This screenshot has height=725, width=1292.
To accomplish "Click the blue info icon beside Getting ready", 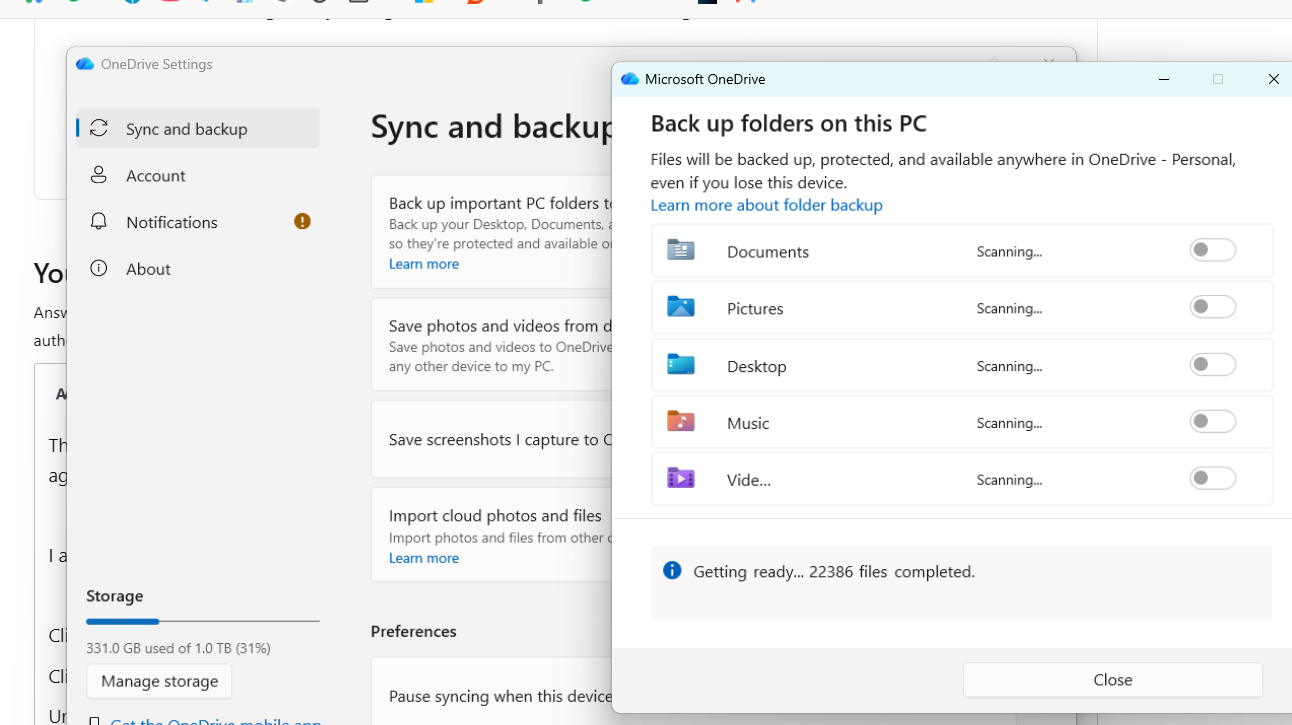I will [672, 571].
